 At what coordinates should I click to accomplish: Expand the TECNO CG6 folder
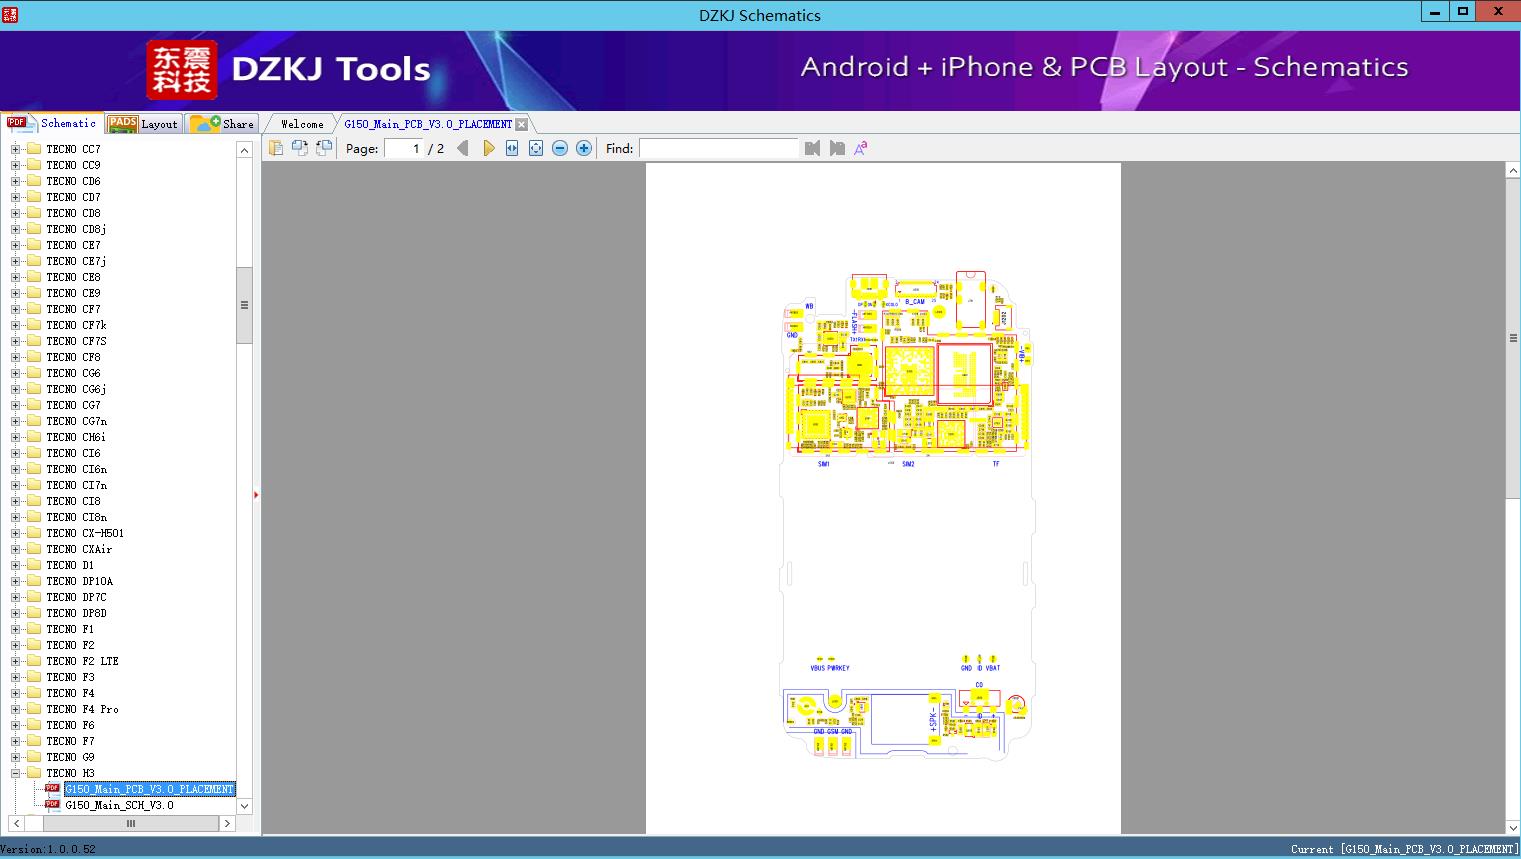coord(15,373)
